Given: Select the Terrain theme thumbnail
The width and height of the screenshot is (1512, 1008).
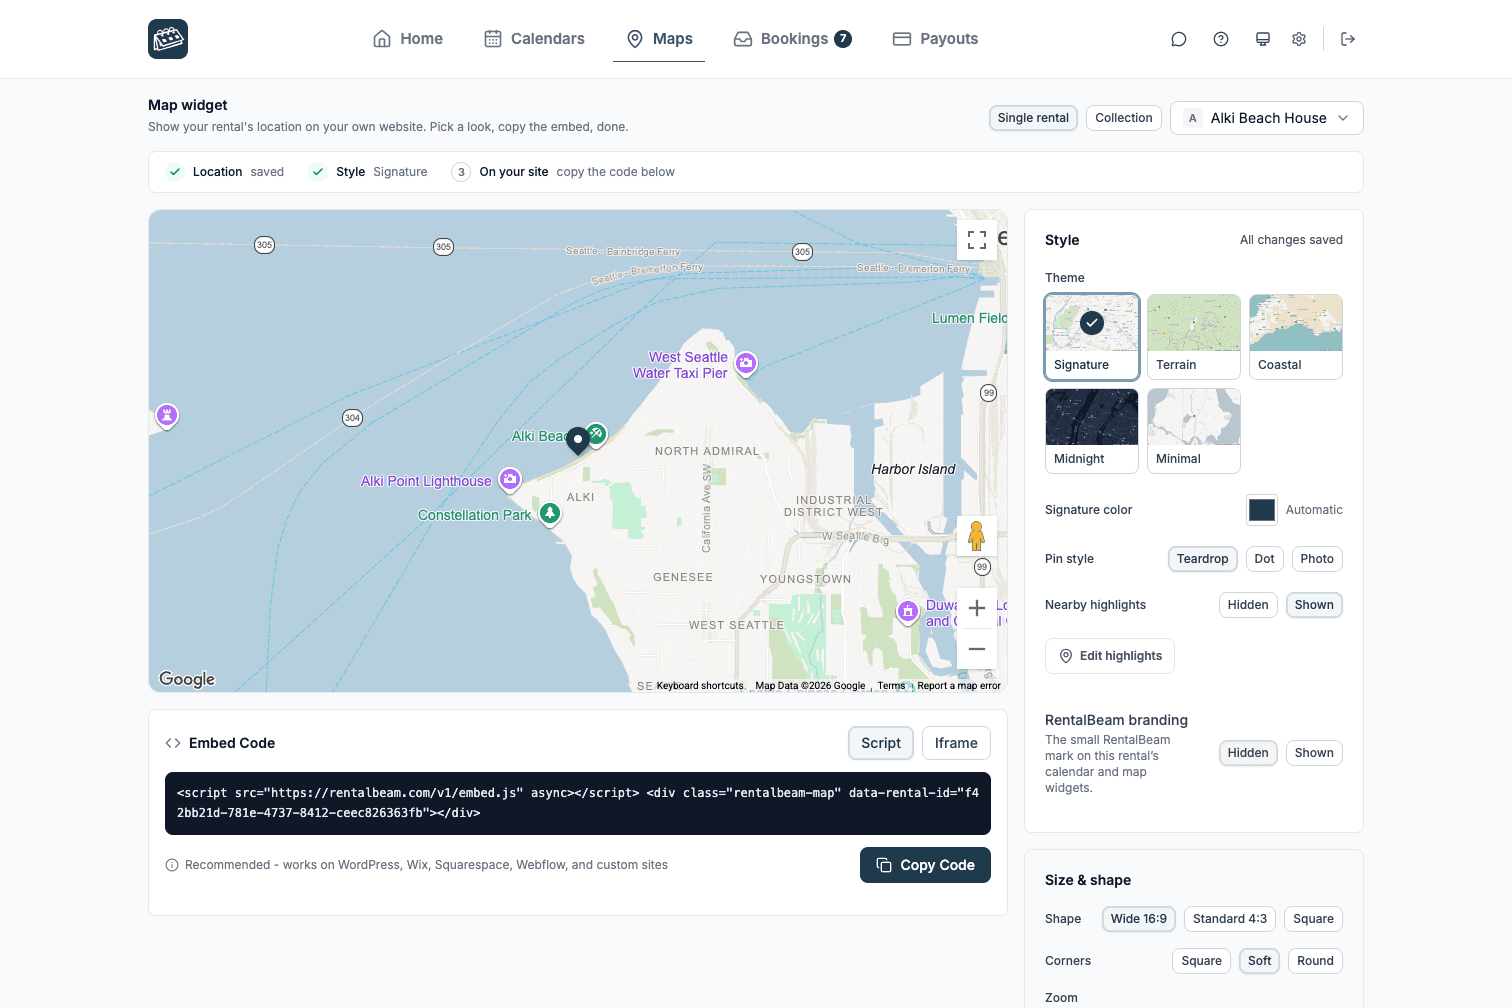Looking at the screenshot, I should pyautogui.click(x=1194, y=337).
